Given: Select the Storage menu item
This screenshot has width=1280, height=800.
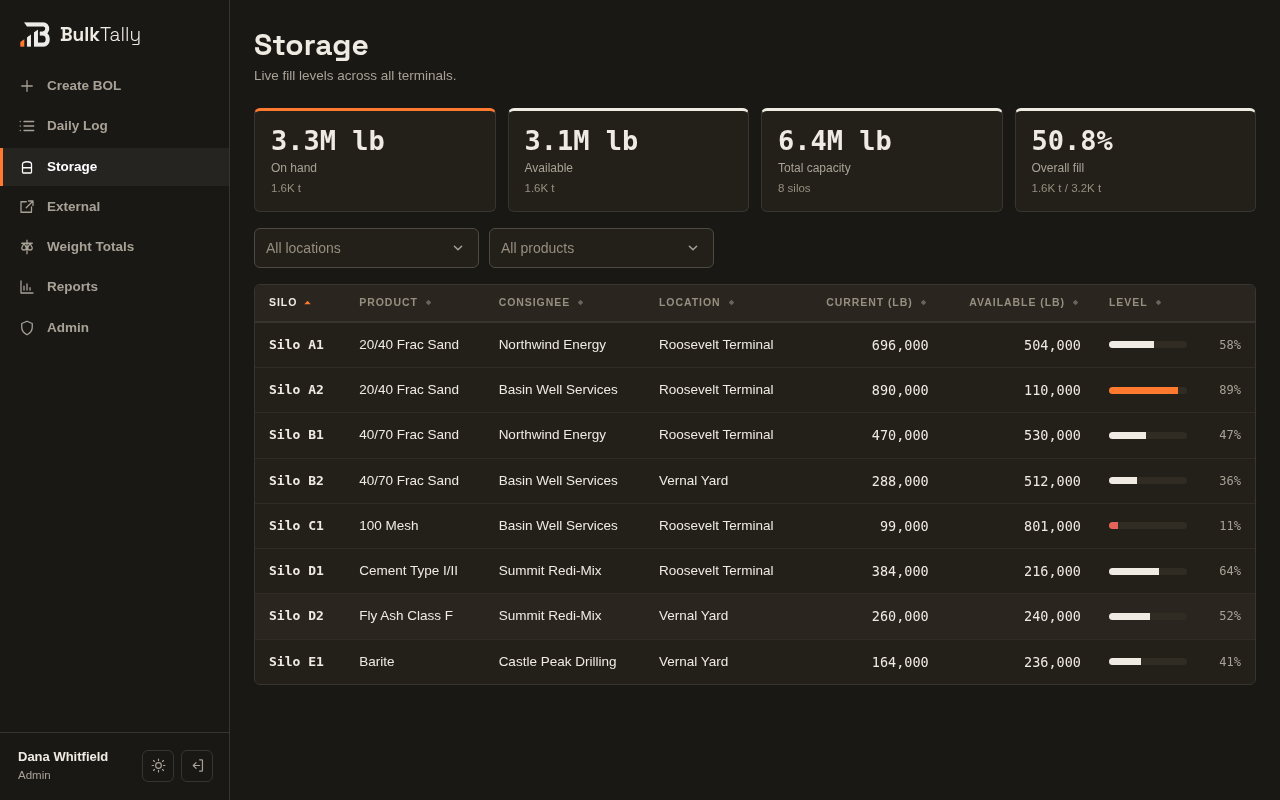Looking at the screenshot, I should (x=115, y=167).
